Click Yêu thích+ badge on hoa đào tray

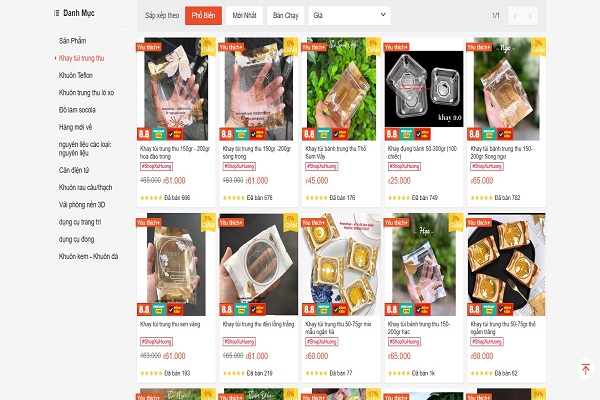149,47
